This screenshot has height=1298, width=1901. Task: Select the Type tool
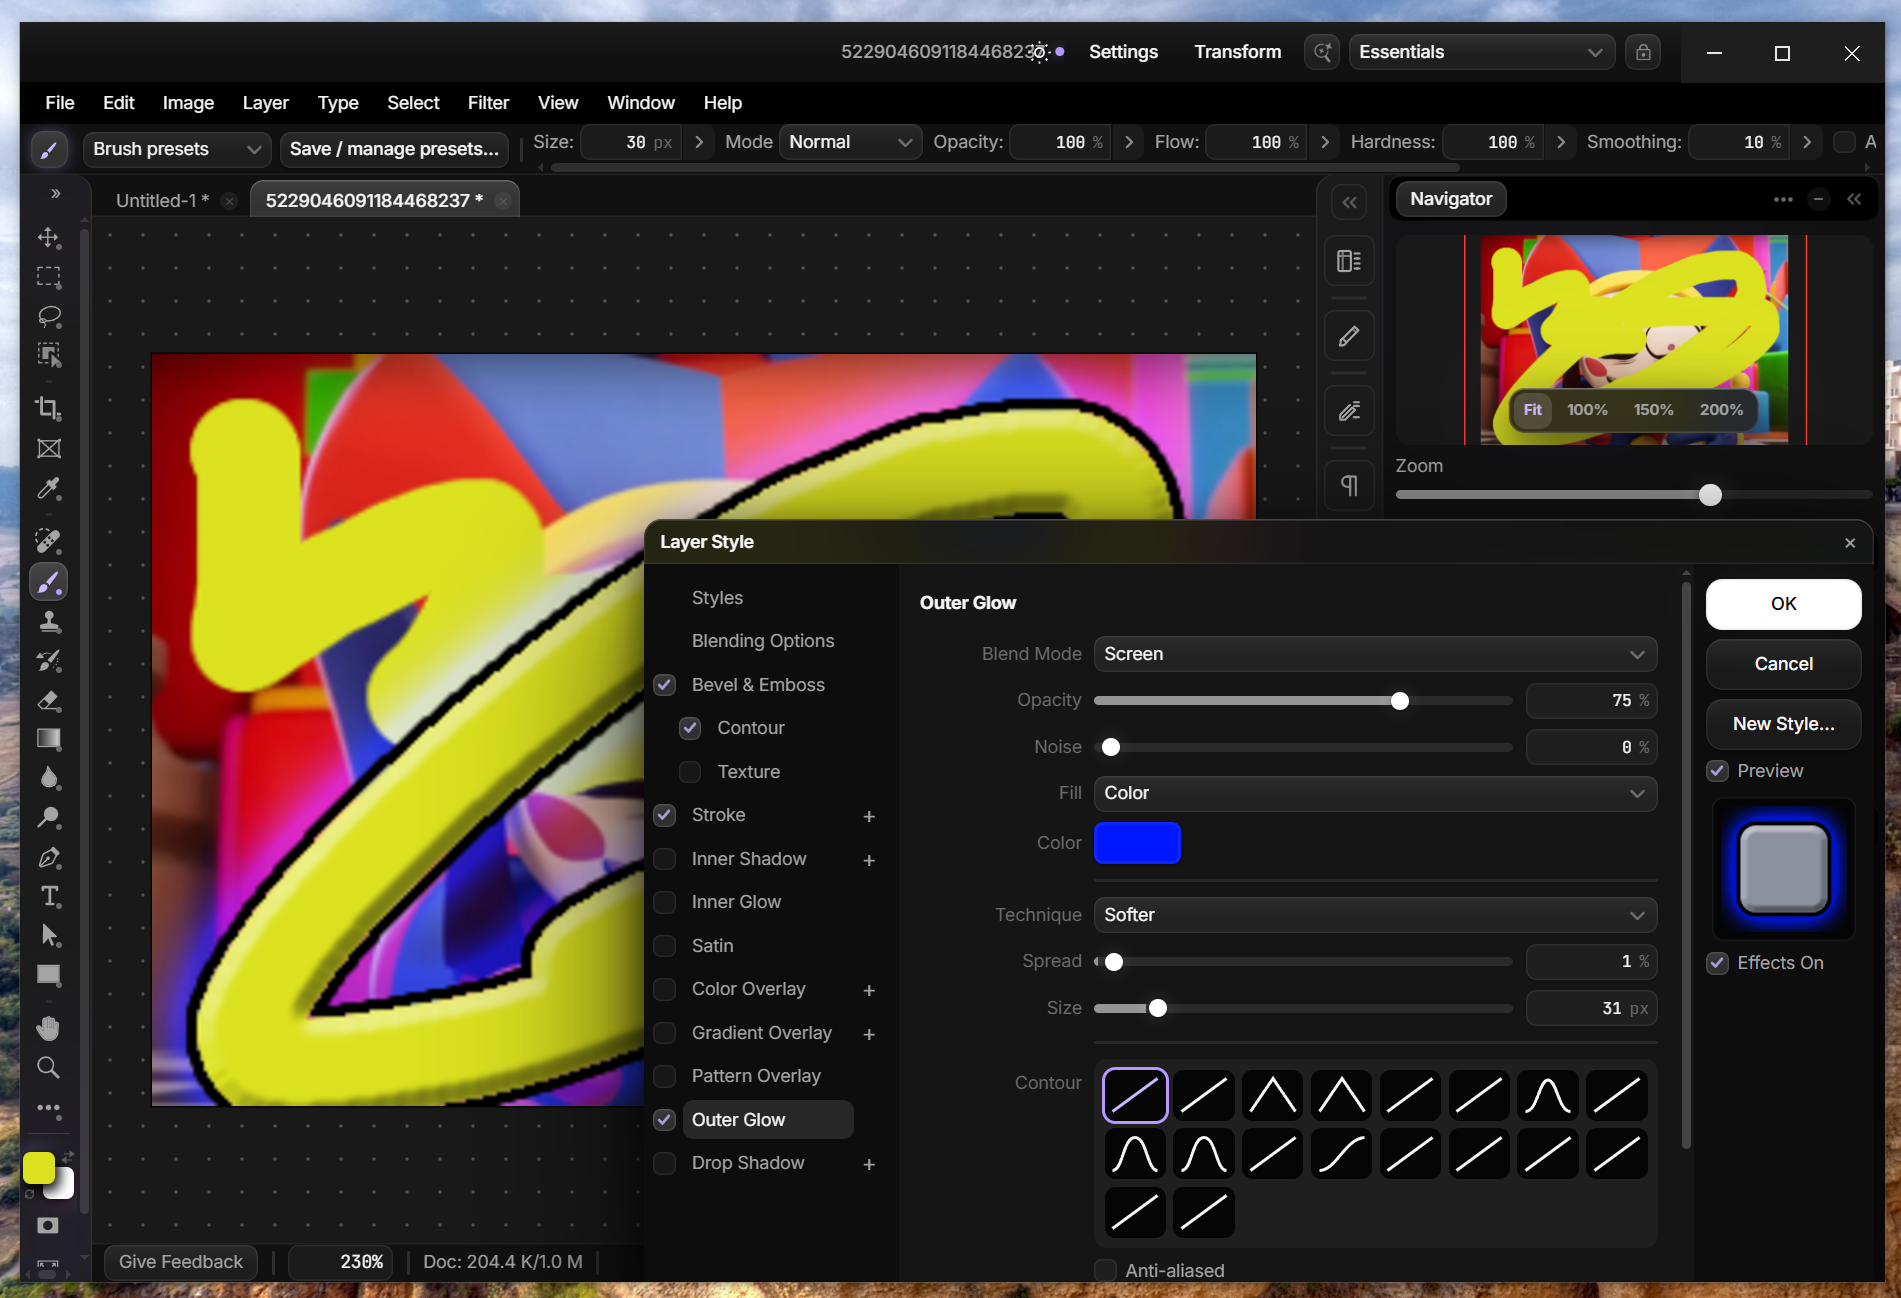pos(49,896)
